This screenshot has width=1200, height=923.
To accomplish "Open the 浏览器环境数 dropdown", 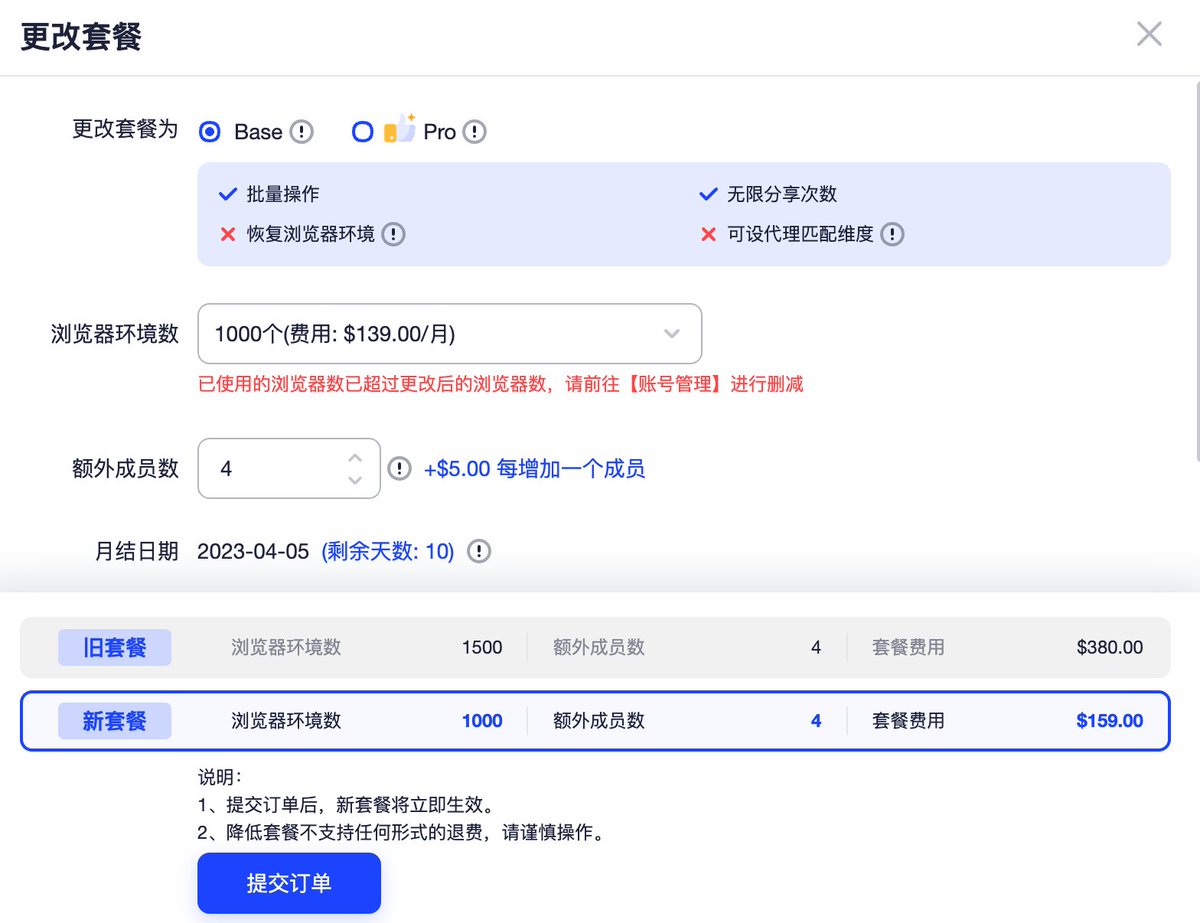I will point(450,334).
